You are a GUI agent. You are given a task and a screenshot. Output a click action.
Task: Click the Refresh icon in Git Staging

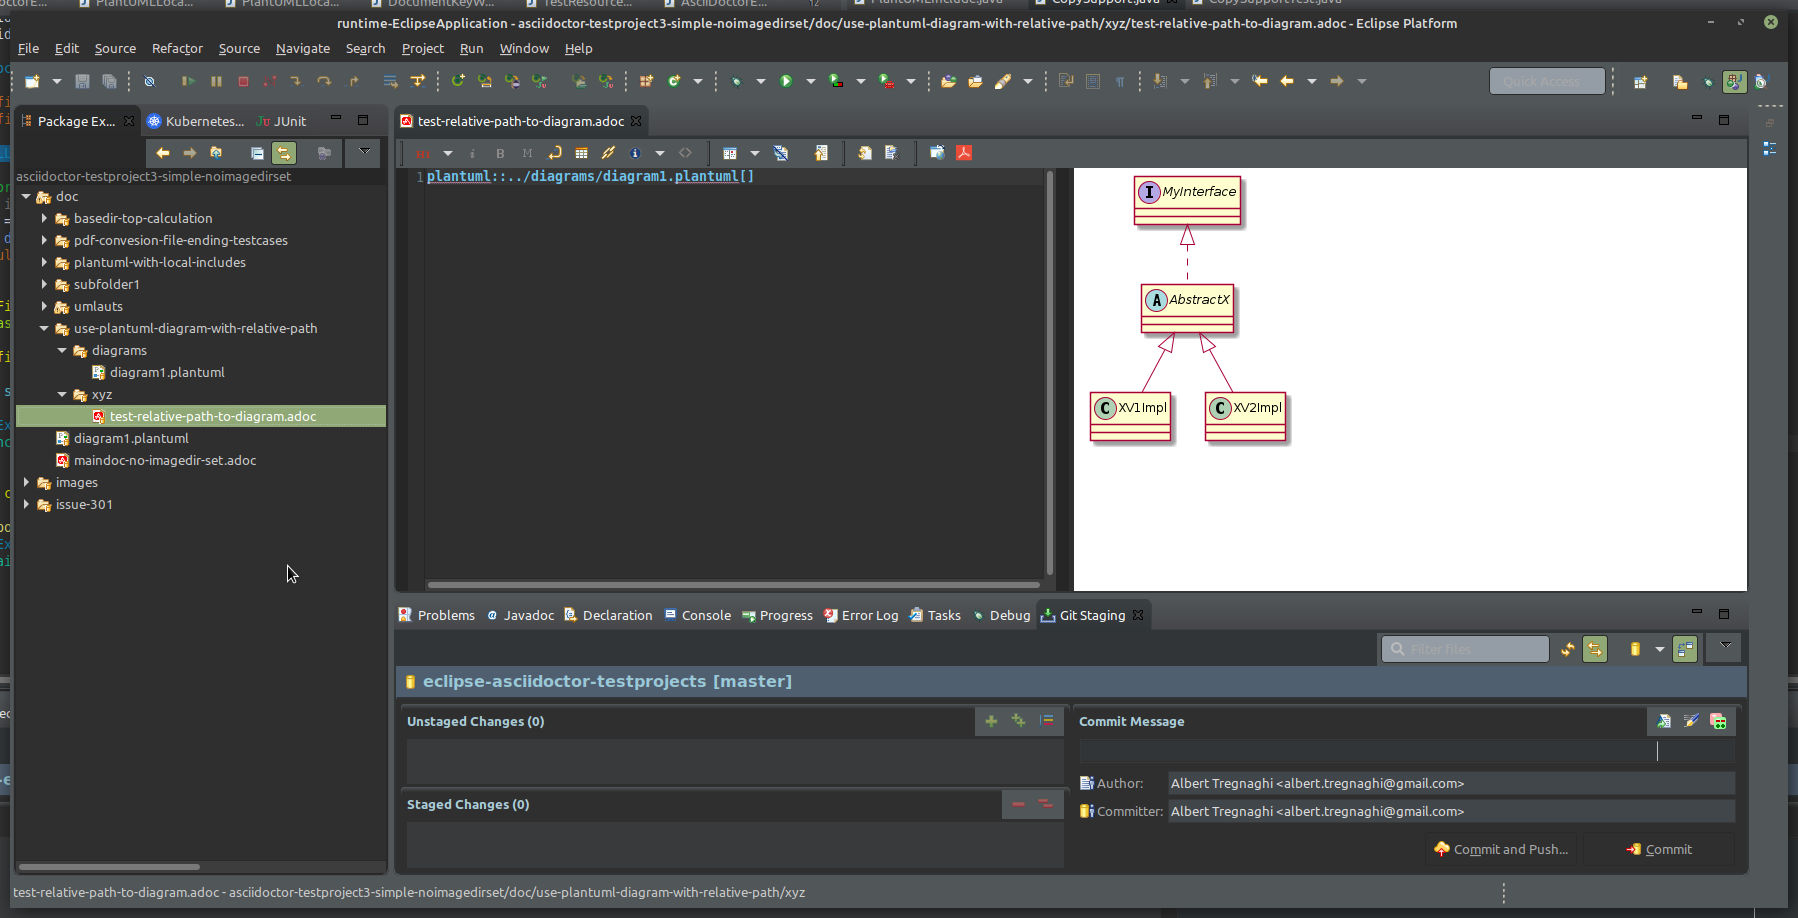1568,649
